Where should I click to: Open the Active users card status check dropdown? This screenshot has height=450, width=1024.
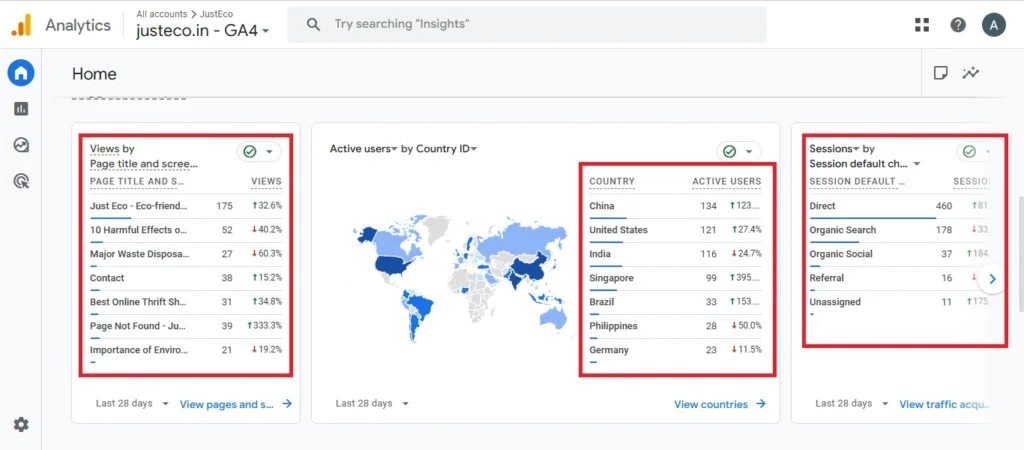(x=739, y=152)
